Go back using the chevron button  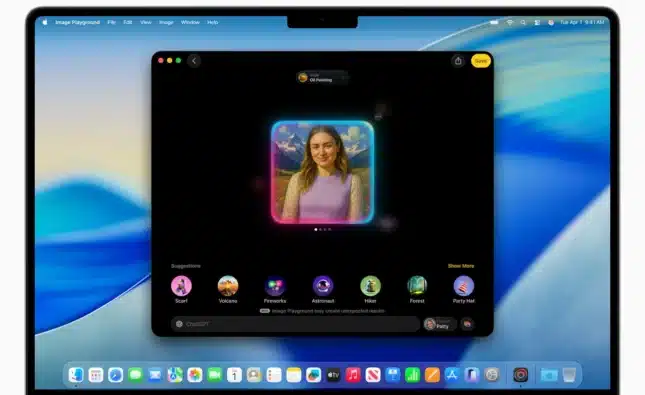[x=194, y=61]
